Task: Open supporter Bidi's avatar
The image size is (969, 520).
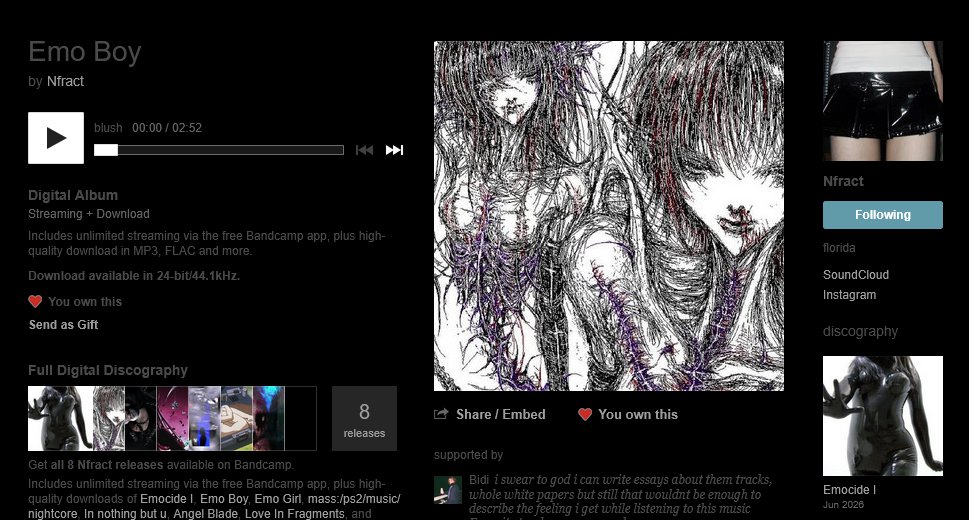Action: click(x=447, y=490)
